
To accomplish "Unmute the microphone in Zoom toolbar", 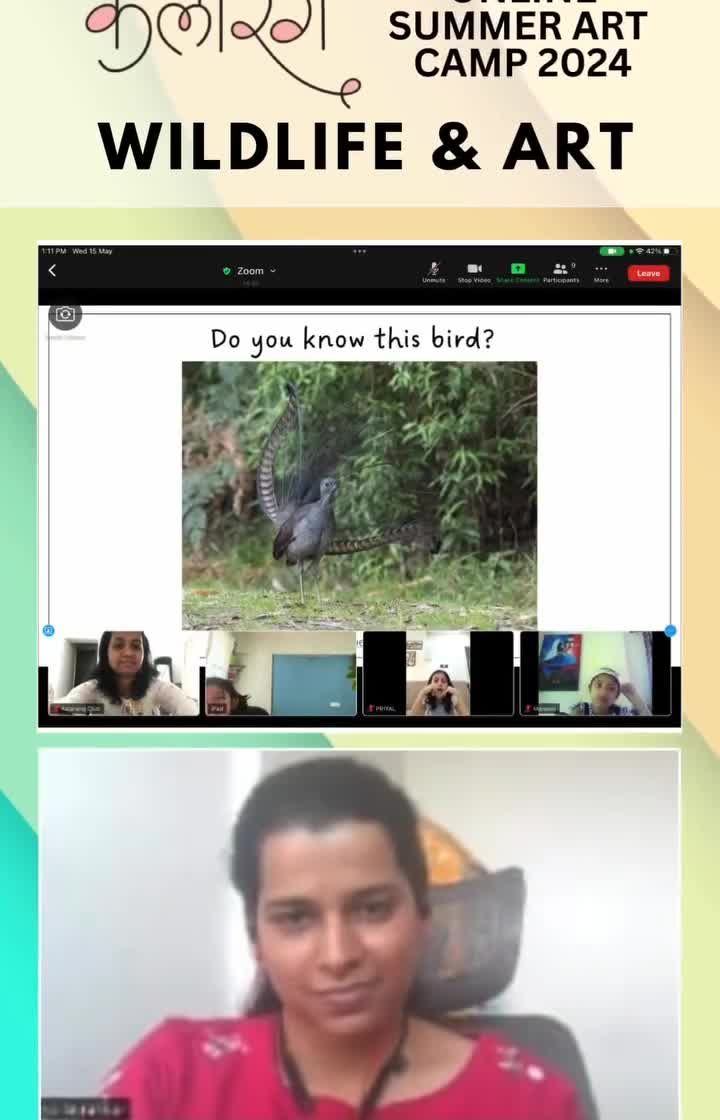I will click(x=433, y=270).
